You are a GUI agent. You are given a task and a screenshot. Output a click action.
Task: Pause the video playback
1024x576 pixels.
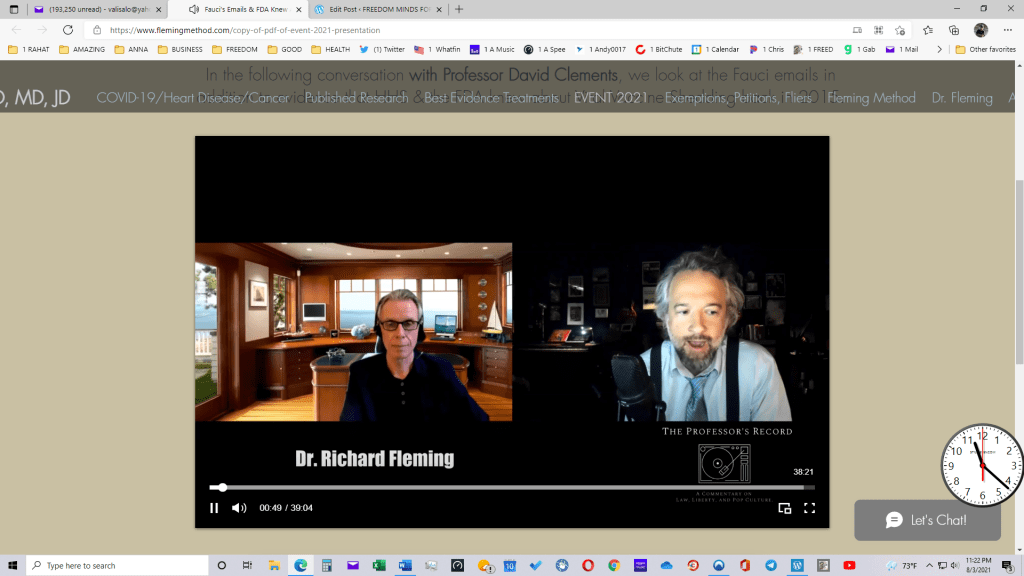click(x=214, y=508)
